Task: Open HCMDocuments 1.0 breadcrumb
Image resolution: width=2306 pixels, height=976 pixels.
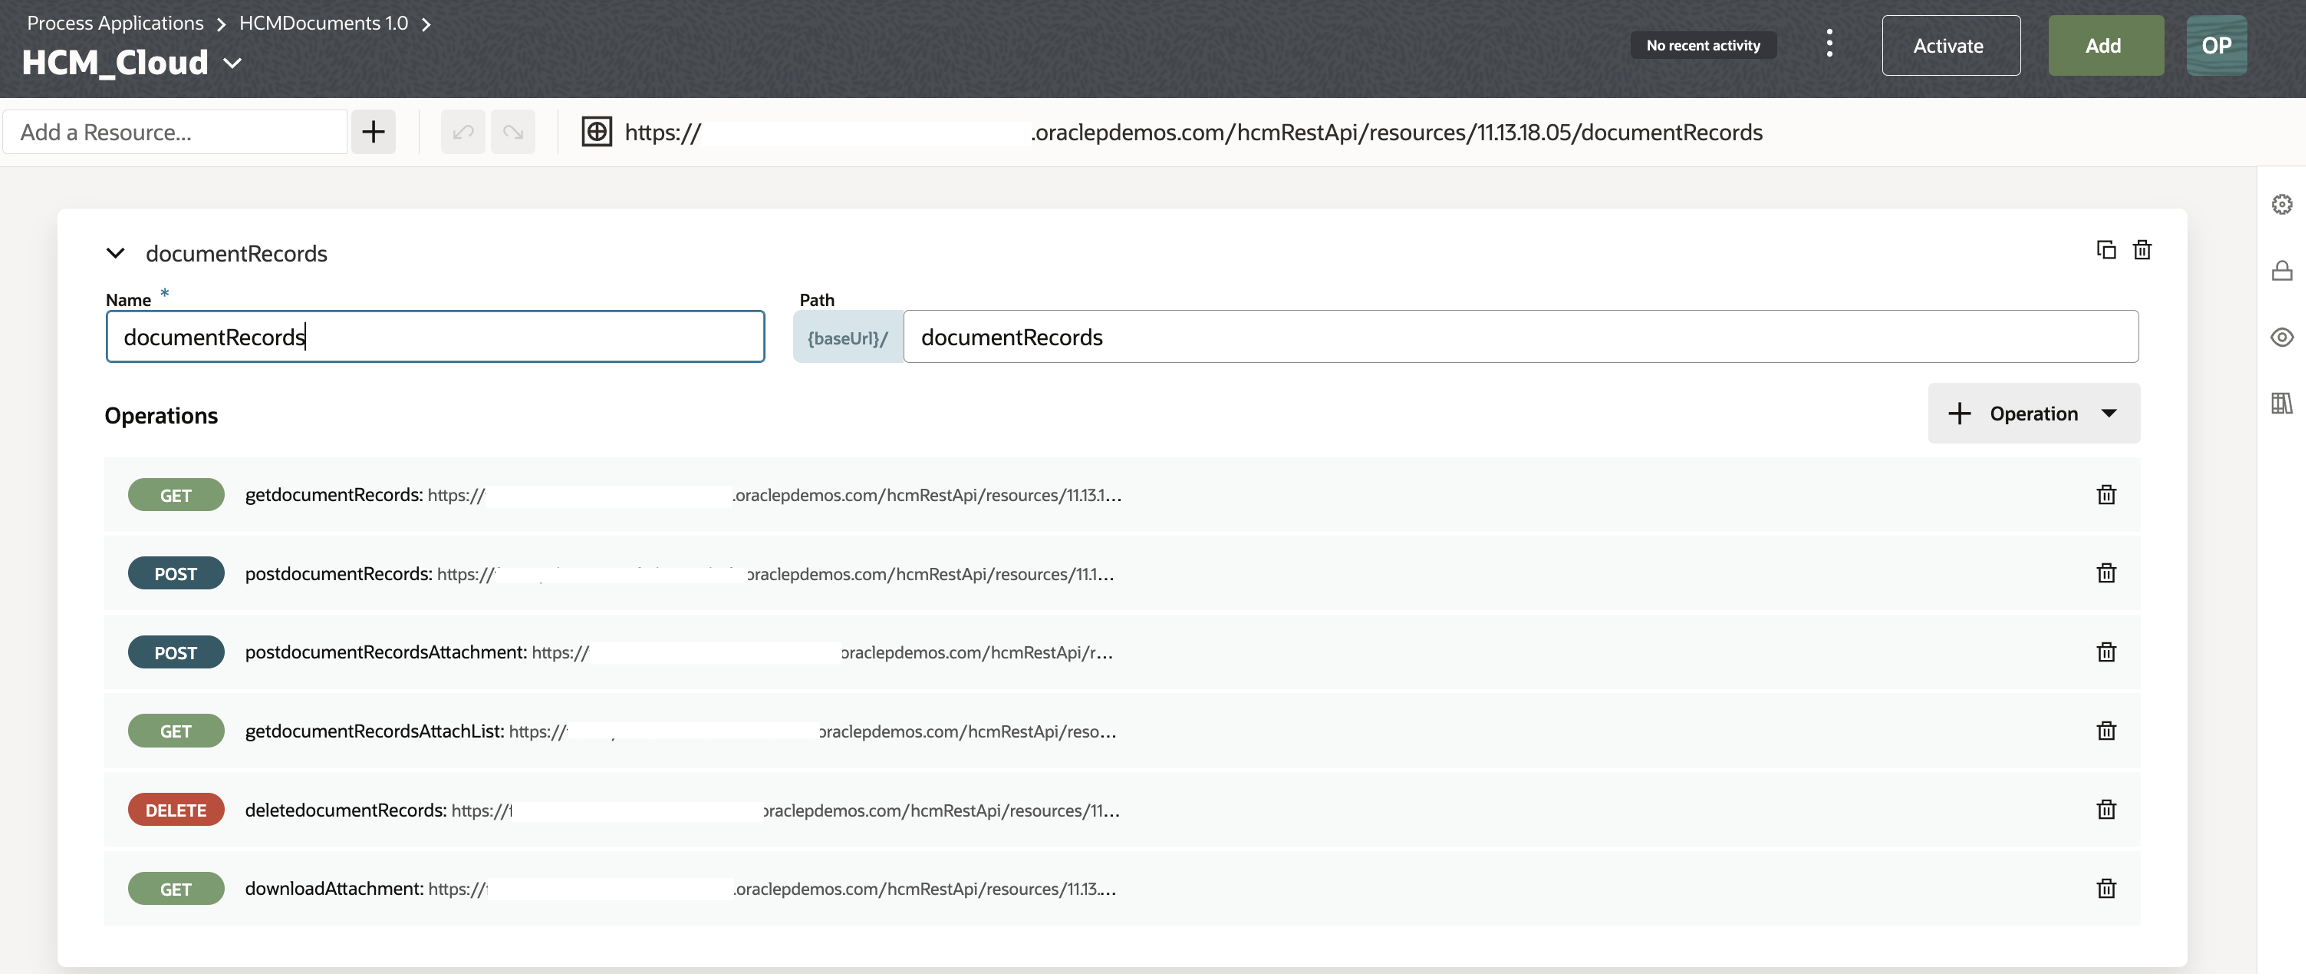Action: tap(323, 23)
